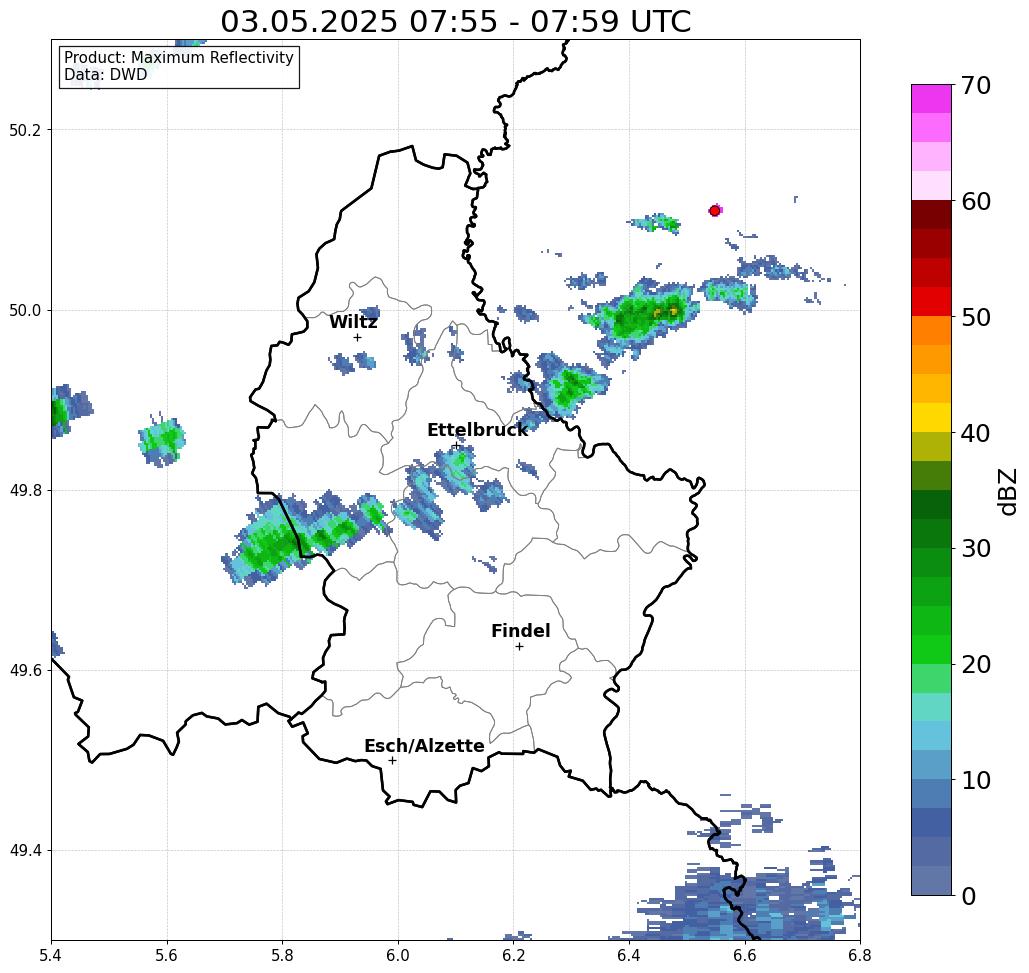Click the longitude 6.2 axis label
Screen dimensions: 1029x973
tap(513, 956)
